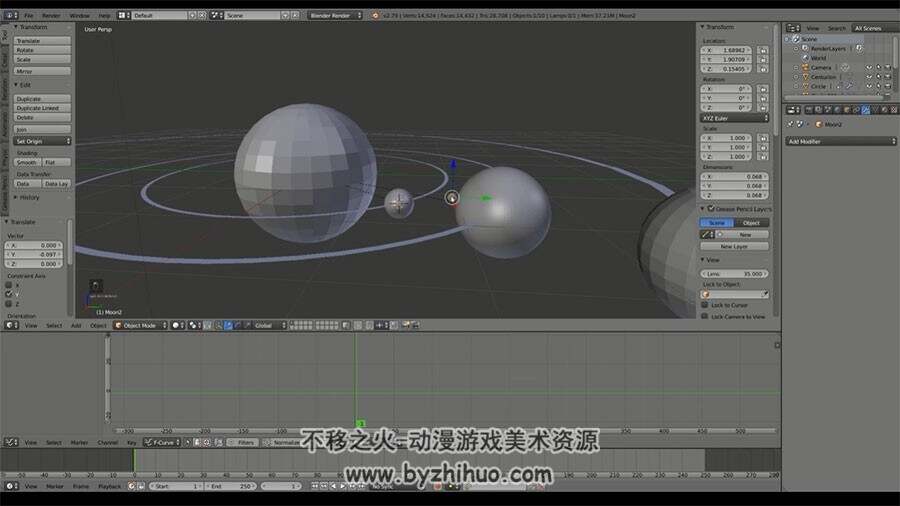
Task: Click the Scene icon in outliner
Action: click(796, 39)
